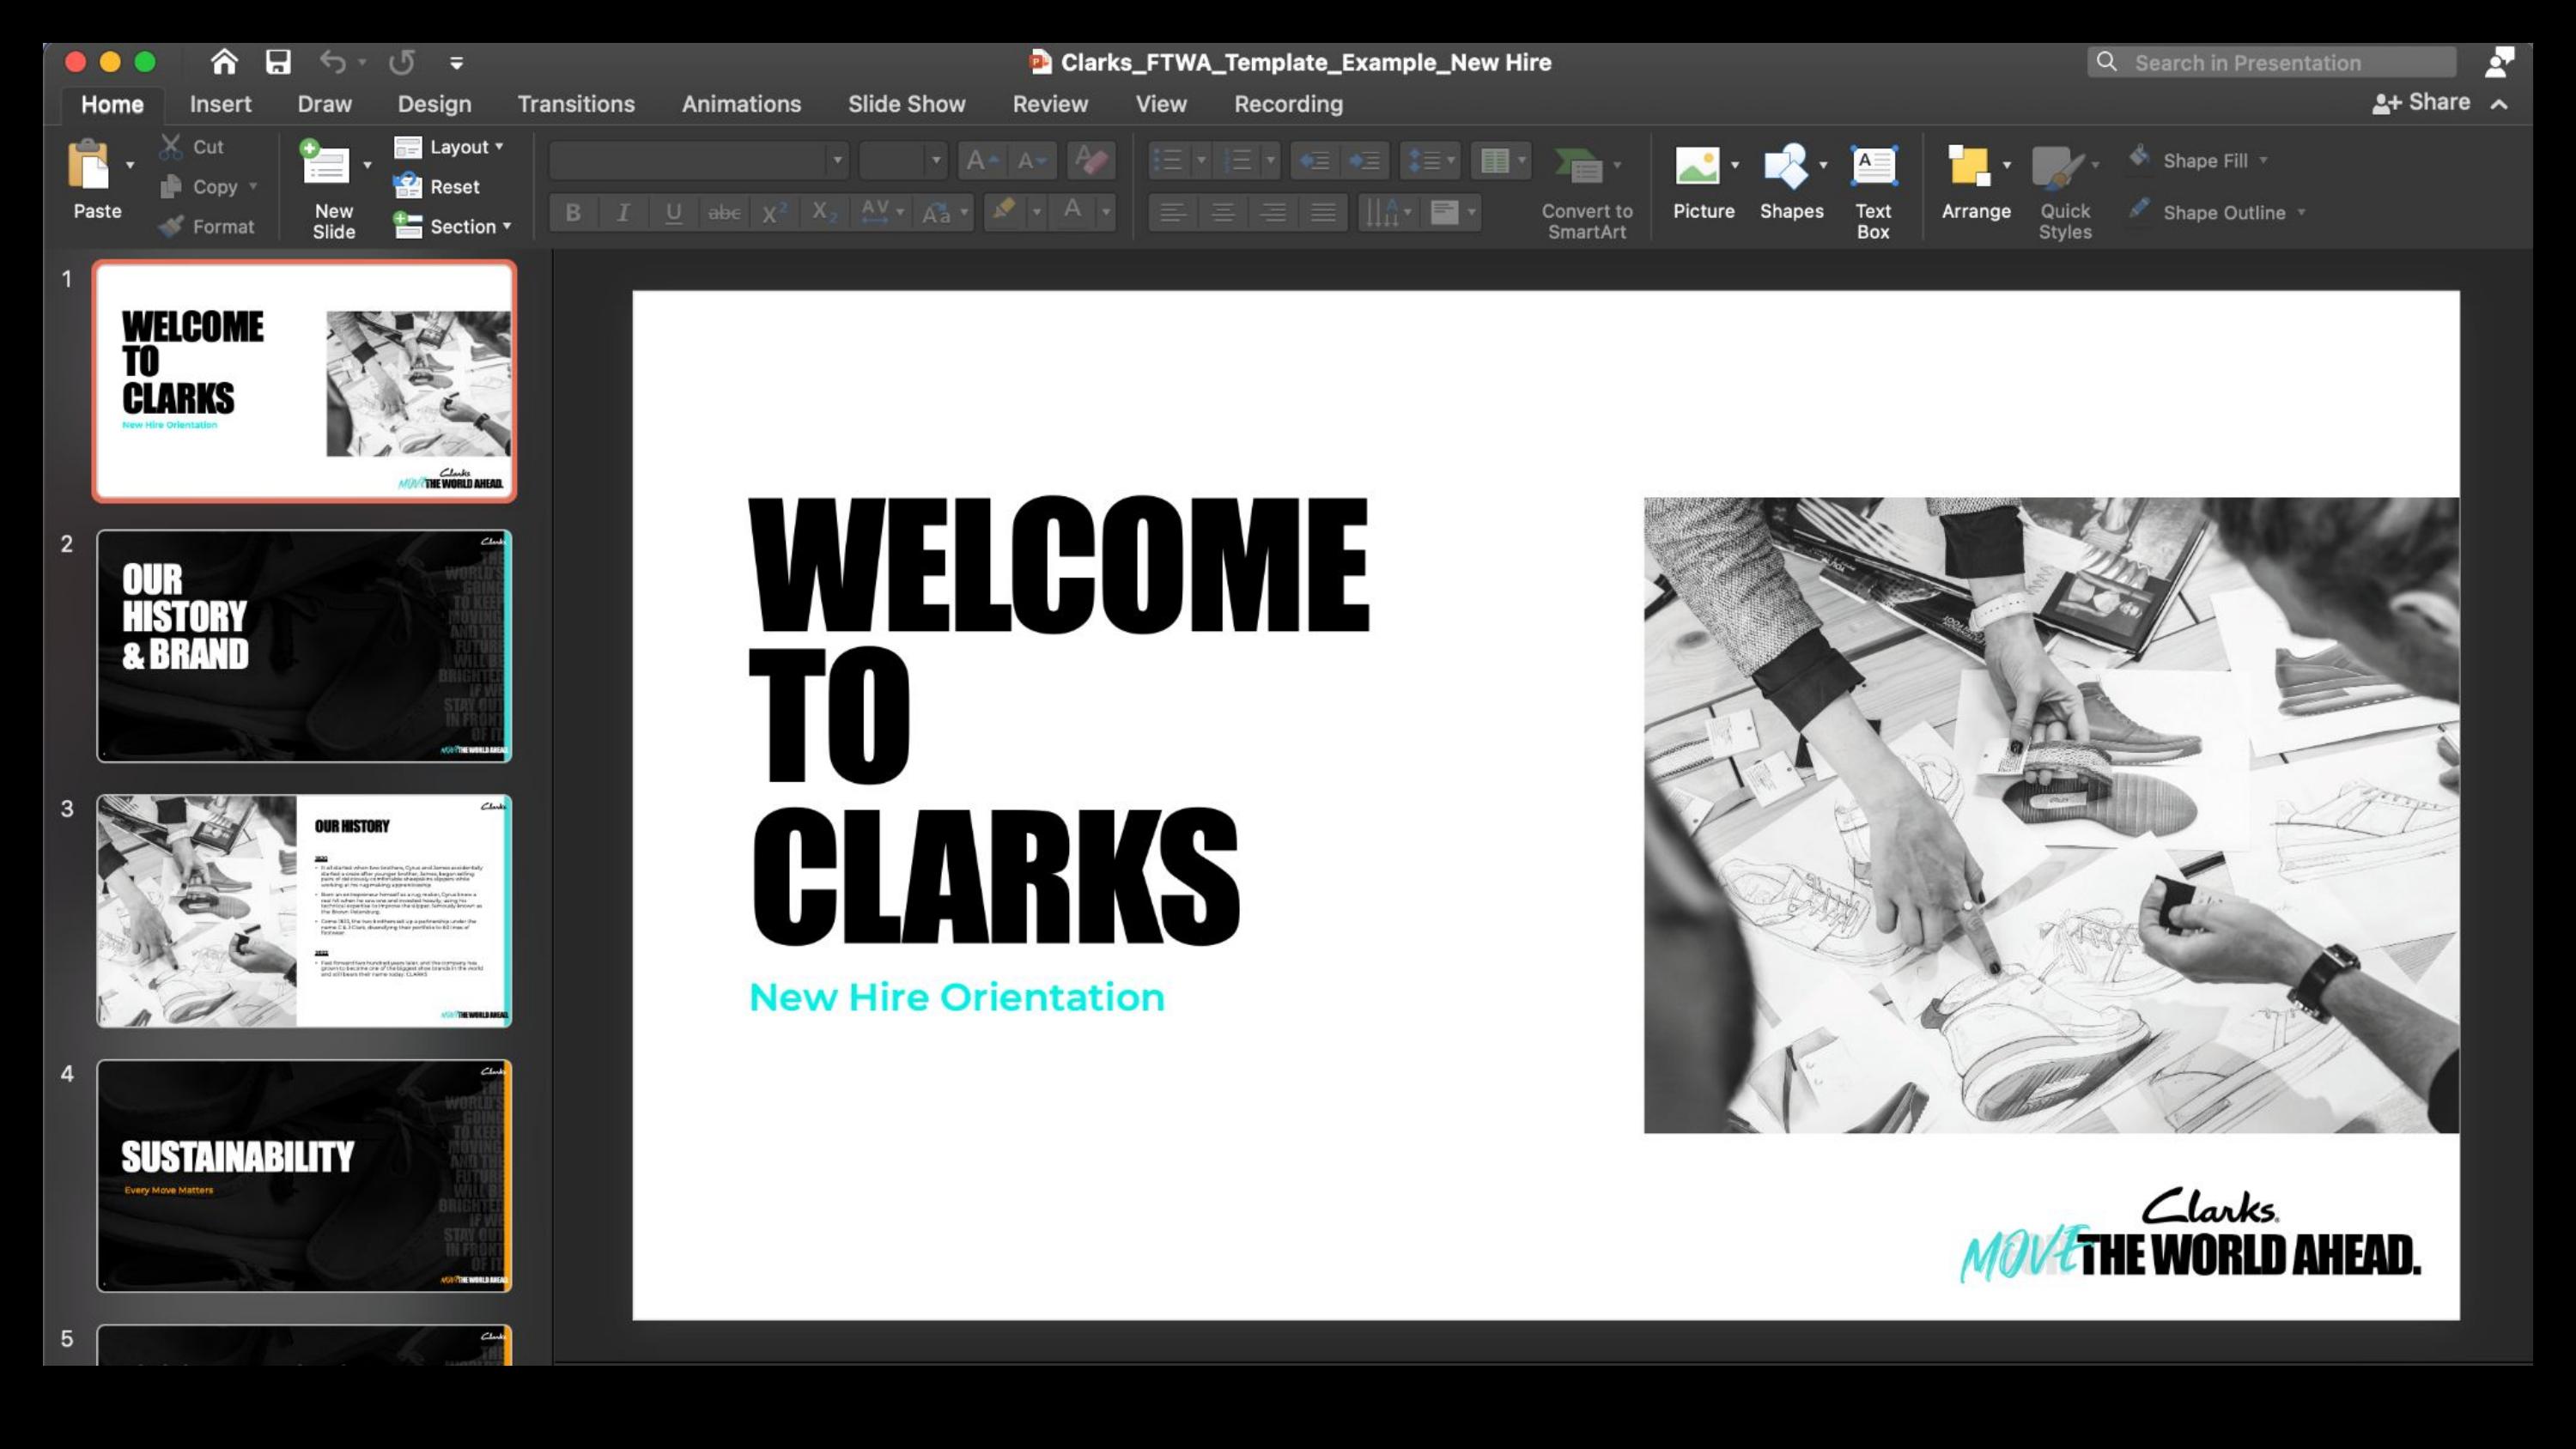2576x1449 pixels.
Task: Insert a Picture from the ribbon
Action: click(1697, 167)
